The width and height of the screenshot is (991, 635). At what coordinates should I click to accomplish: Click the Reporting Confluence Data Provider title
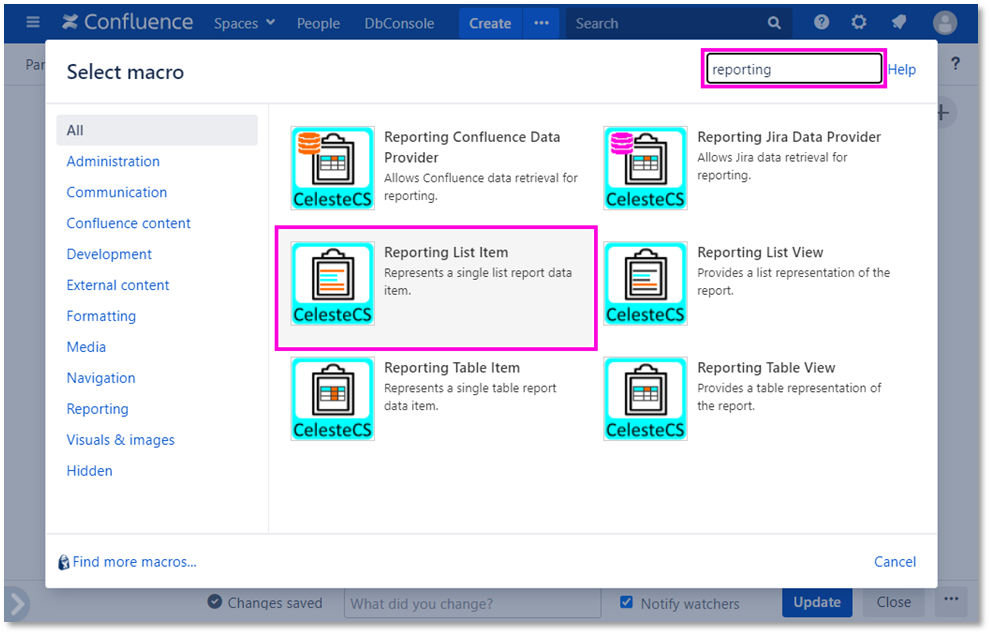pyautogui.click(x=472, y=147)
